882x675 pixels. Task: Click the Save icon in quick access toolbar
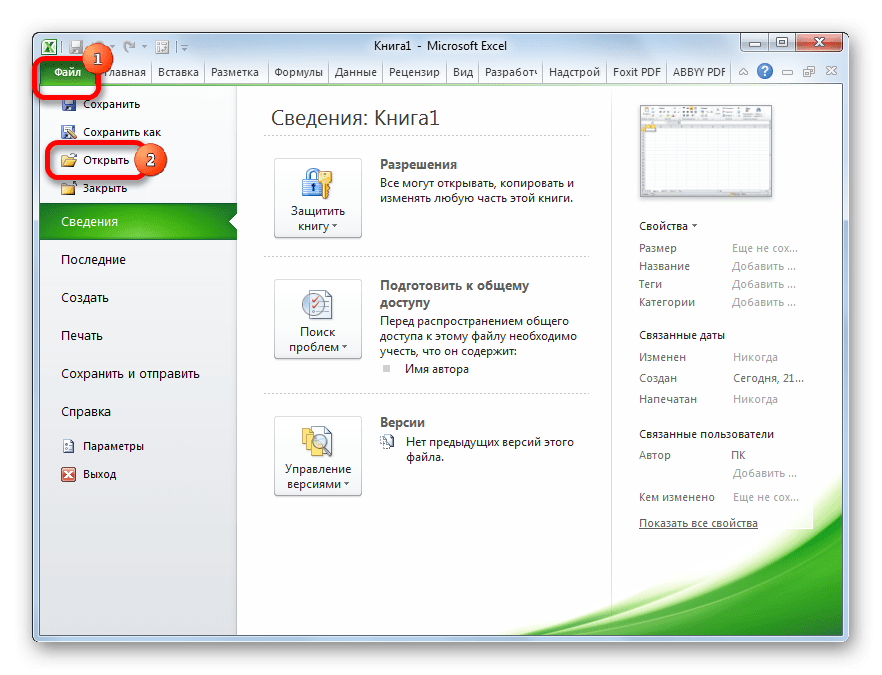click(76, 47)
